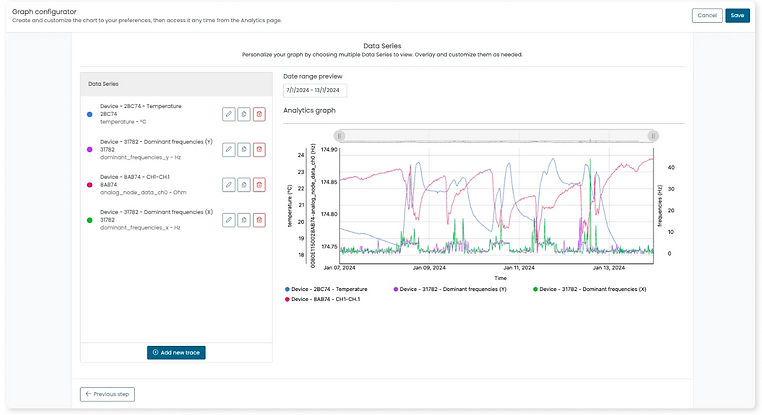Screen dimensions: 762x415
Task: Click 'dominant_frequencies_x - Hz' subtitle
Action: 140,227
